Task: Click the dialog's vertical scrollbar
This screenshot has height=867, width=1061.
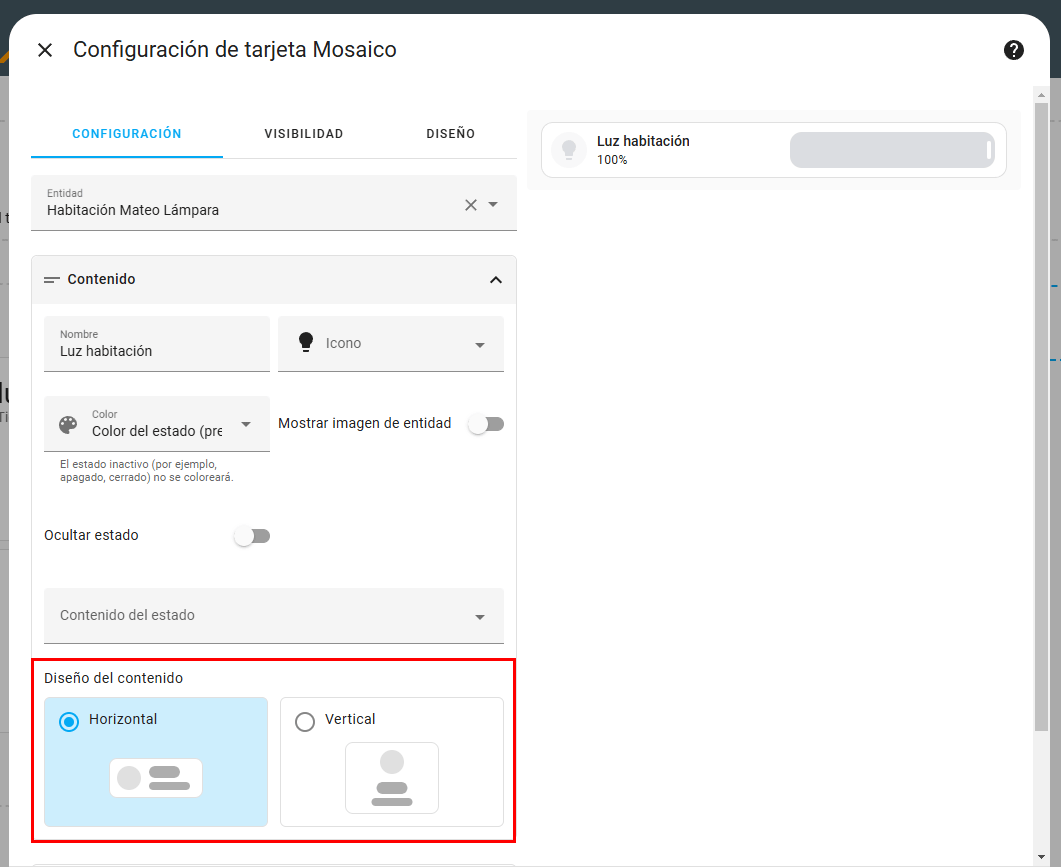Action: 1041,417
